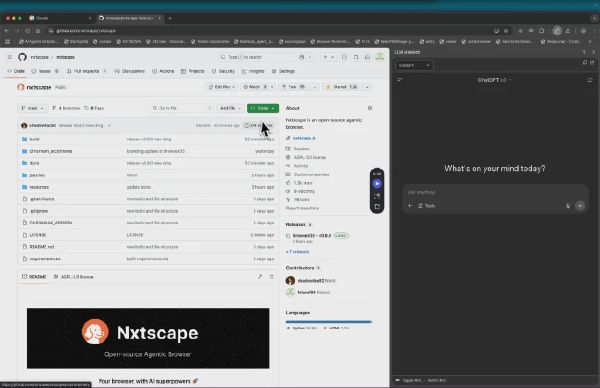The height and width of the screenshot is (388, 600).
Task: Click the plus attach icon in ChatGPT prompt
Action: click(410, 206)
